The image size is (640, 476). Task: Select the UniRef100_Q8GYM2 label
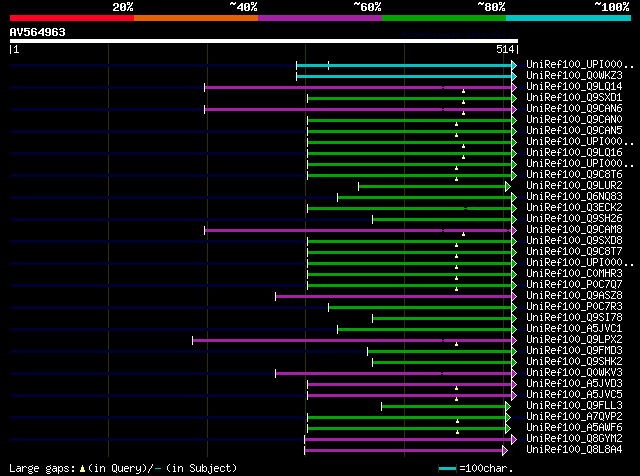point(574,439)
